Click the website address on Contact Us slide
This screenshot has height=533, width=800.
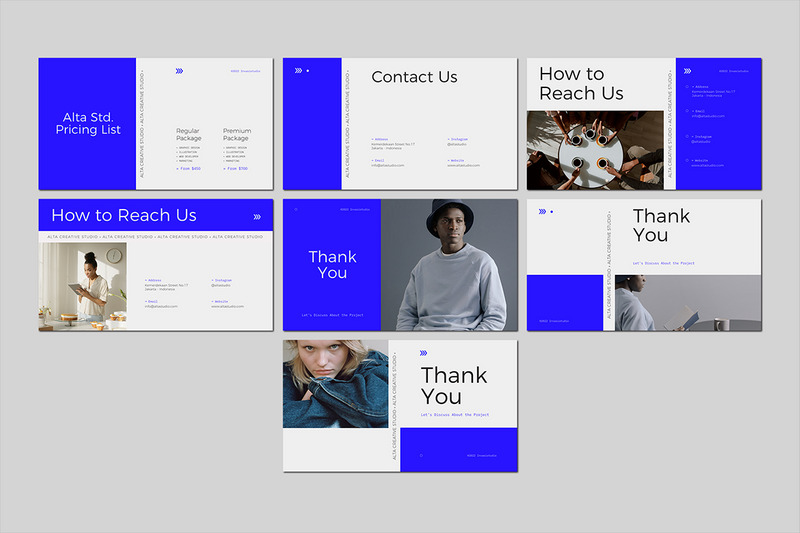pyautogui.click(x=463, y=165)
